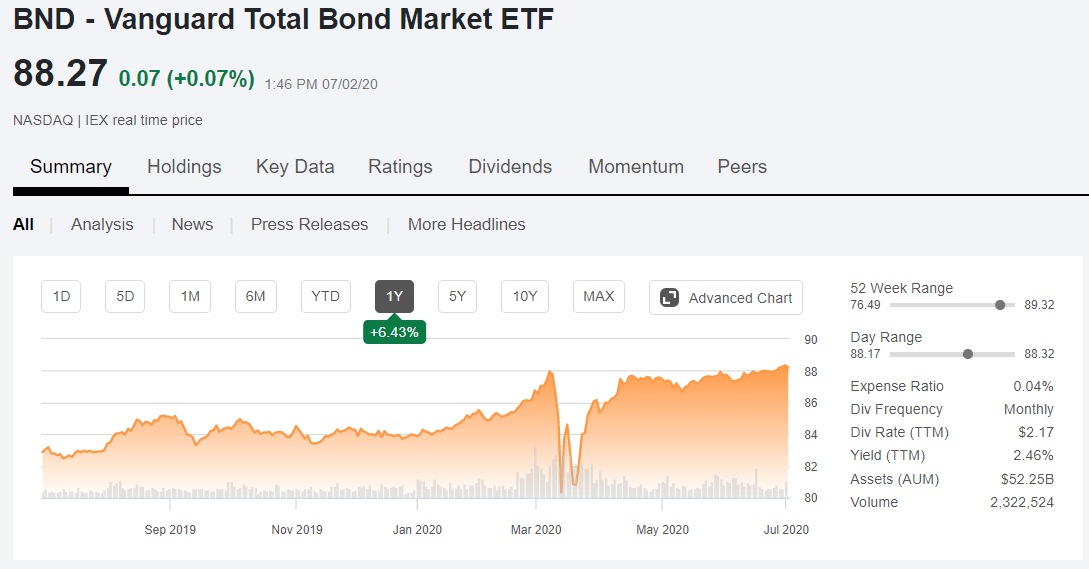Select the 5D chart range
Image resolution: width=1089 pixels, height=569 pixels.
(x=125, y=297)
